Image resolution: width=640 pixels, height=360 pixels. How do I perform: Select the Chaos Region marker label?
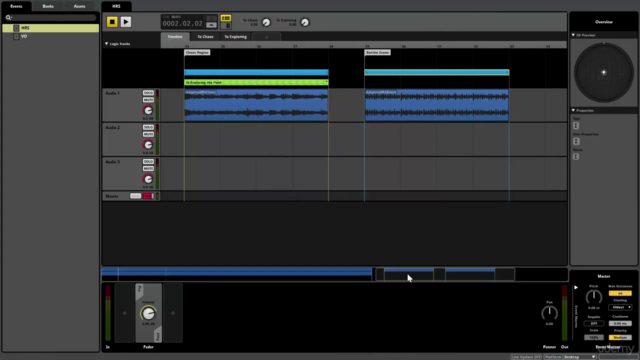[197, 53]
